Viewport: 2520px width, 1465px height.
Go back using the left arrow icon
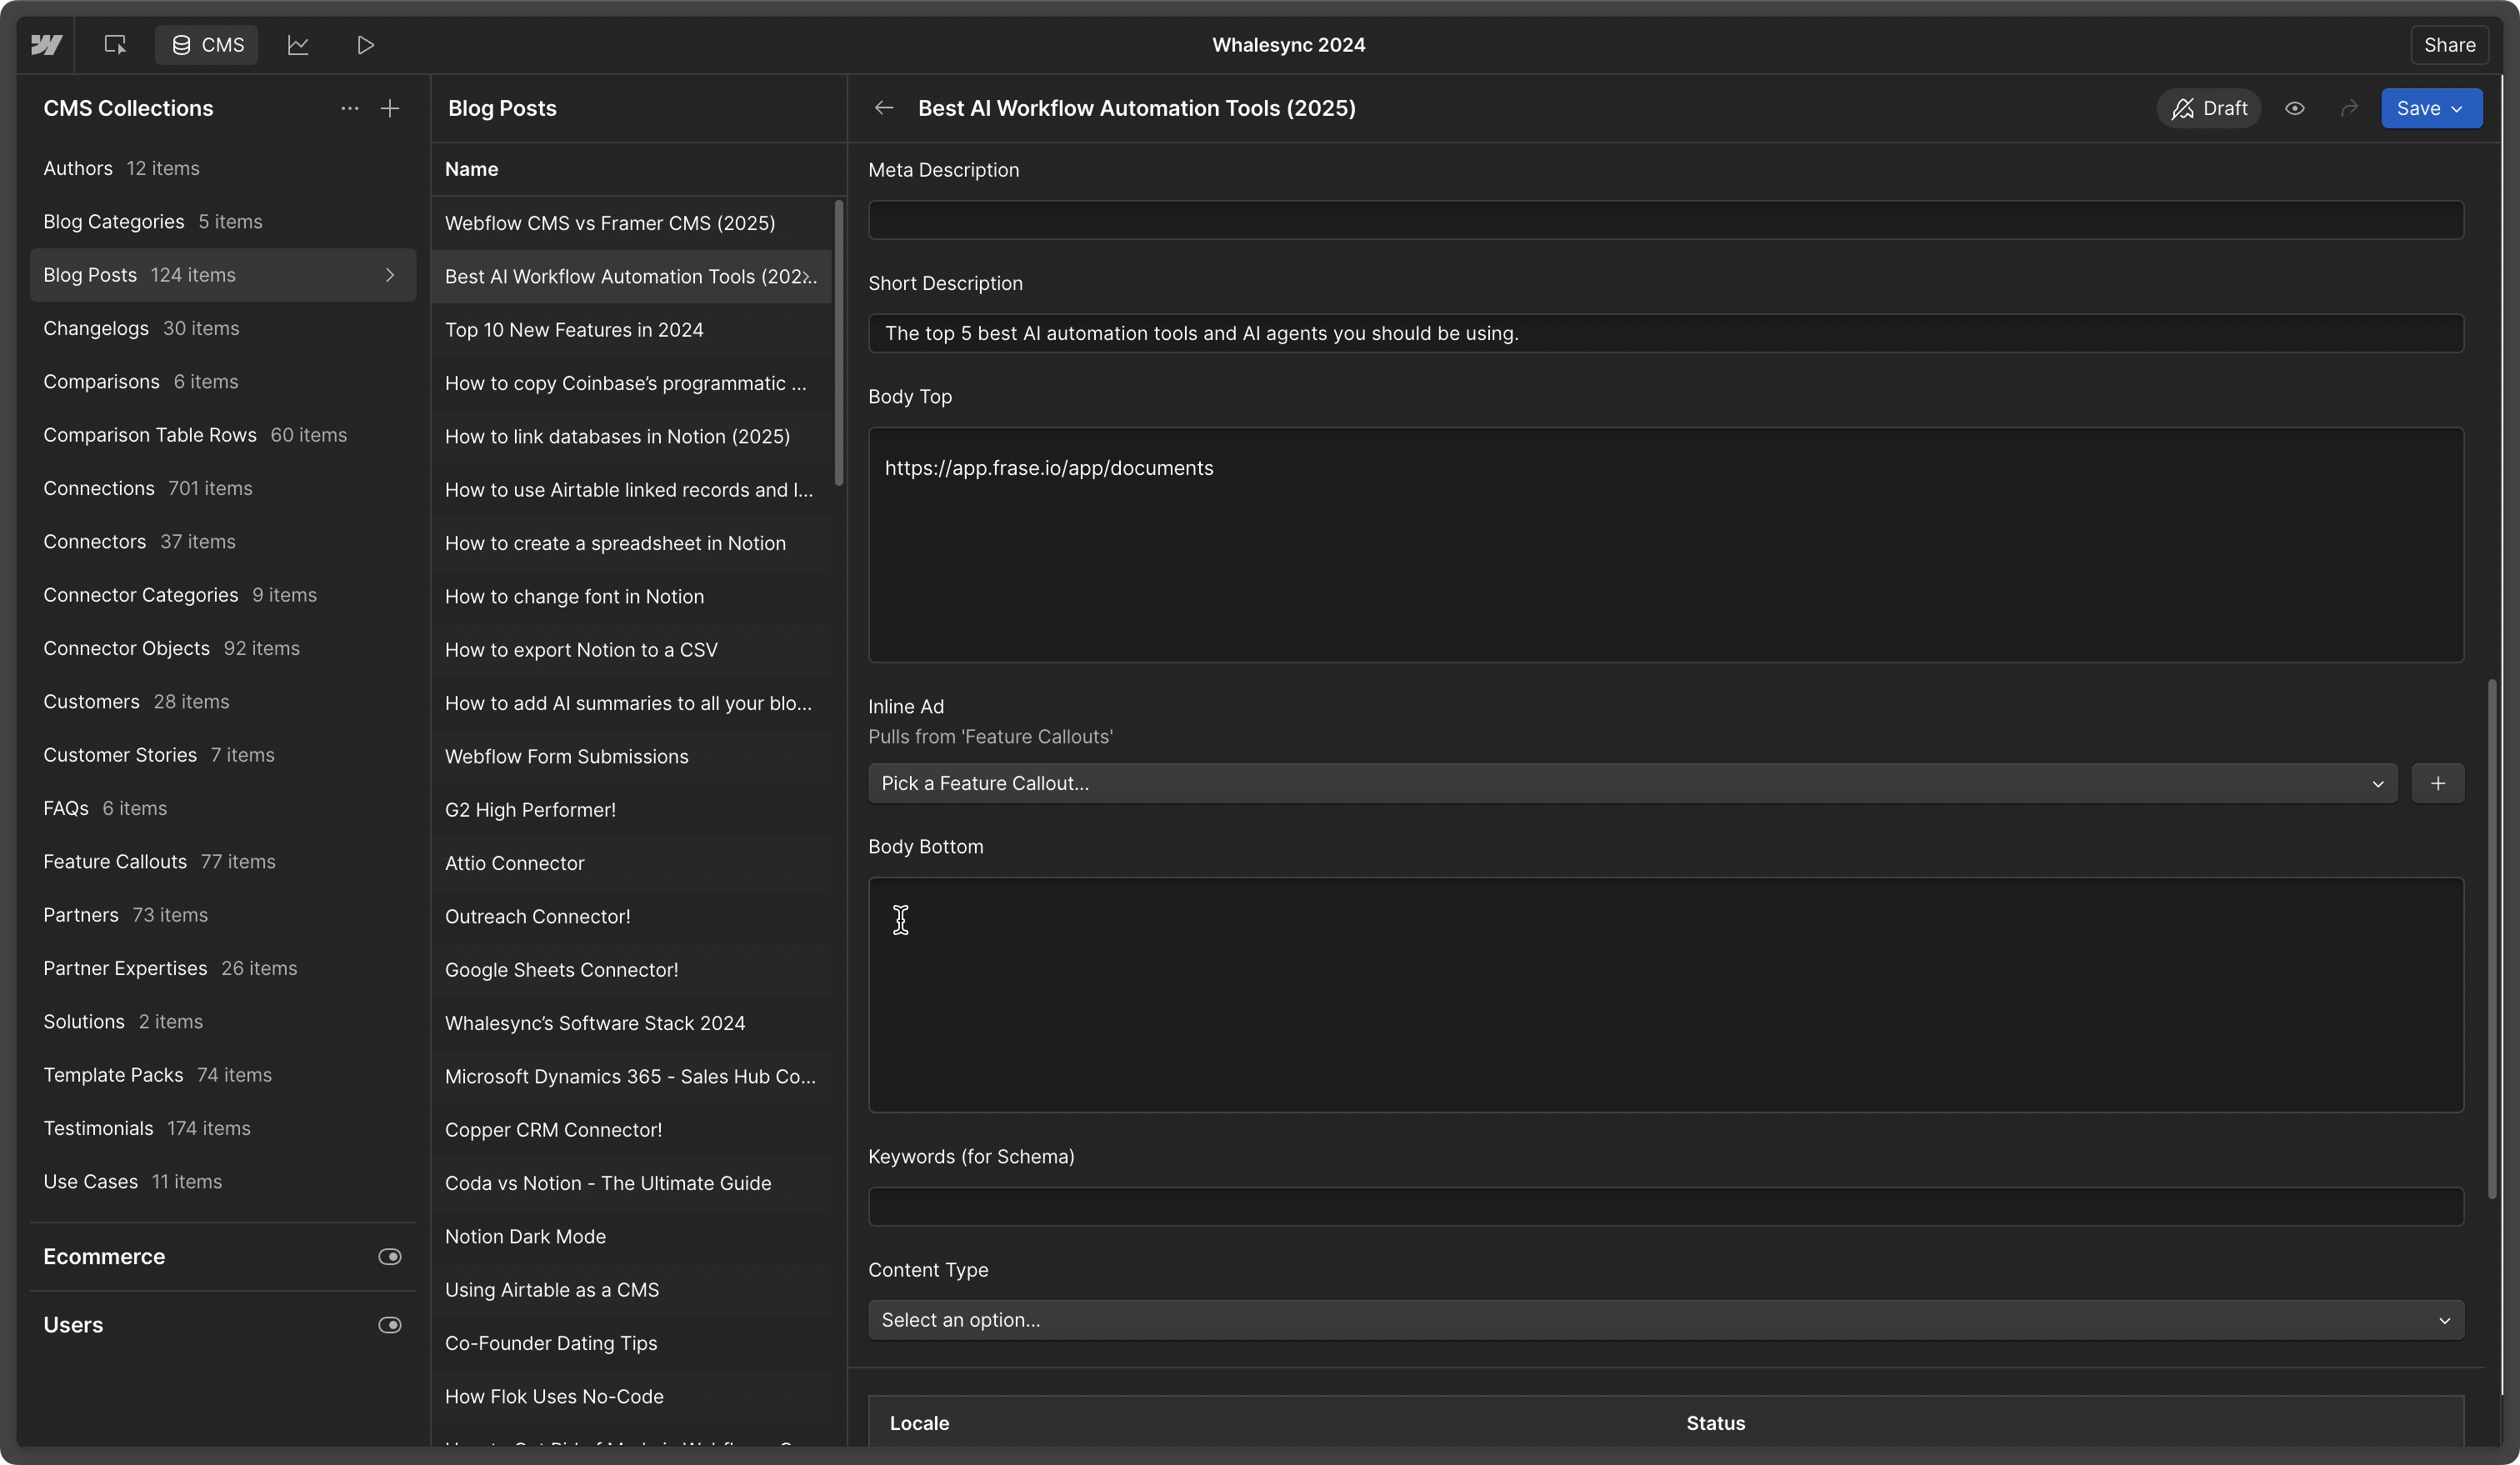pos(883,108)
